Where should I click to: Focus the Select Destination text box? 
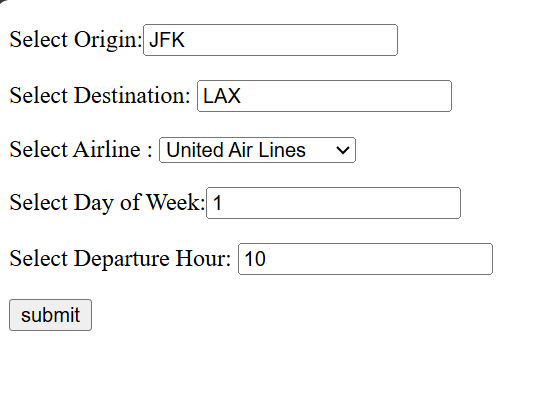324,96
